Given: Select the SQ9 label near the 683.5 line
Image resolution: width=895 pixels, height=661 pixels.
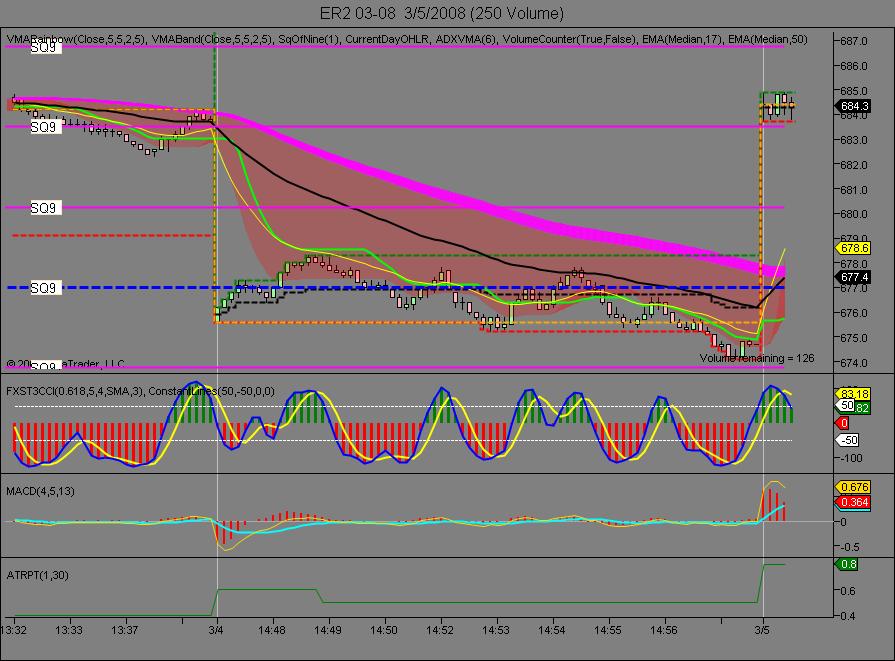Looking at the screenshot, I should click(45, 127).
